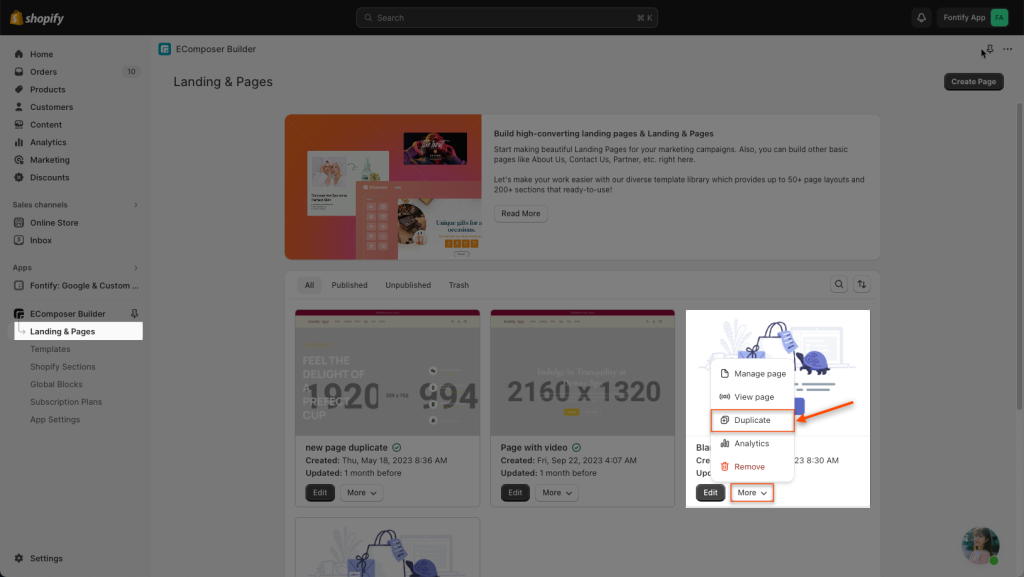Open App Settings in sidebar
This screenshot has height=577, width=1024.
pos(55,420)
